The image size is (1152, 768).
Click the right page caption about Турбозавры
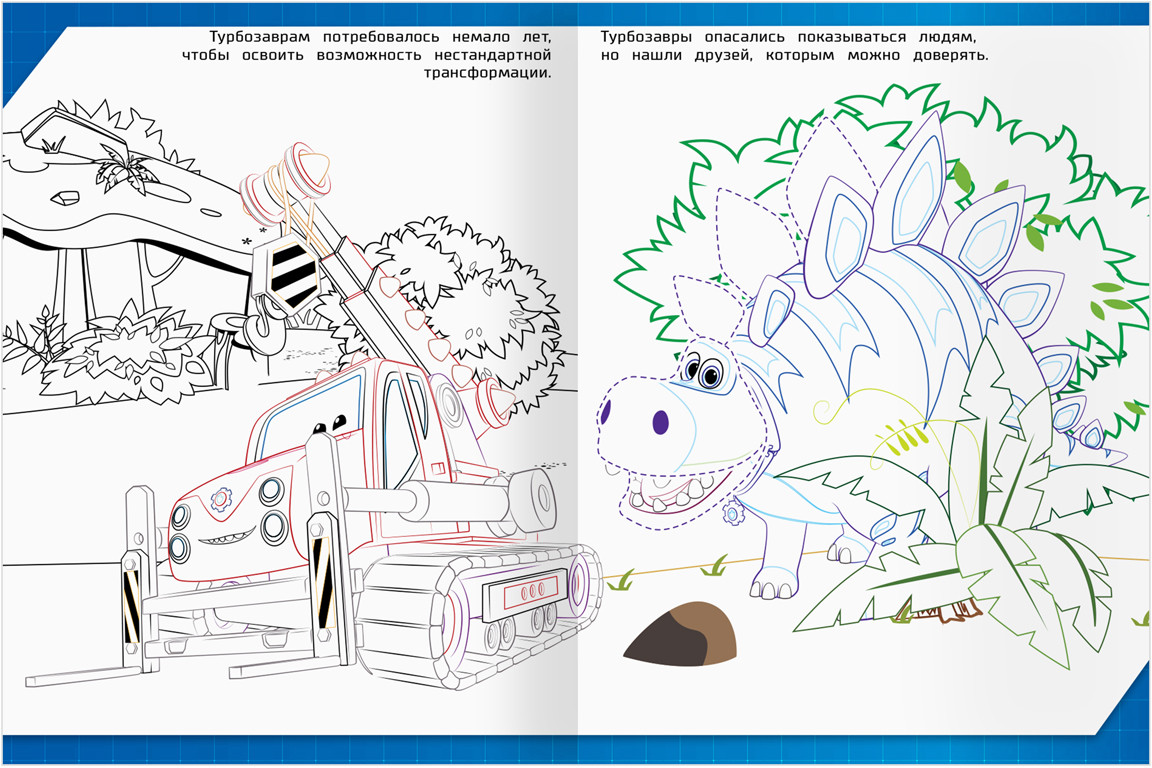point(794,46)
